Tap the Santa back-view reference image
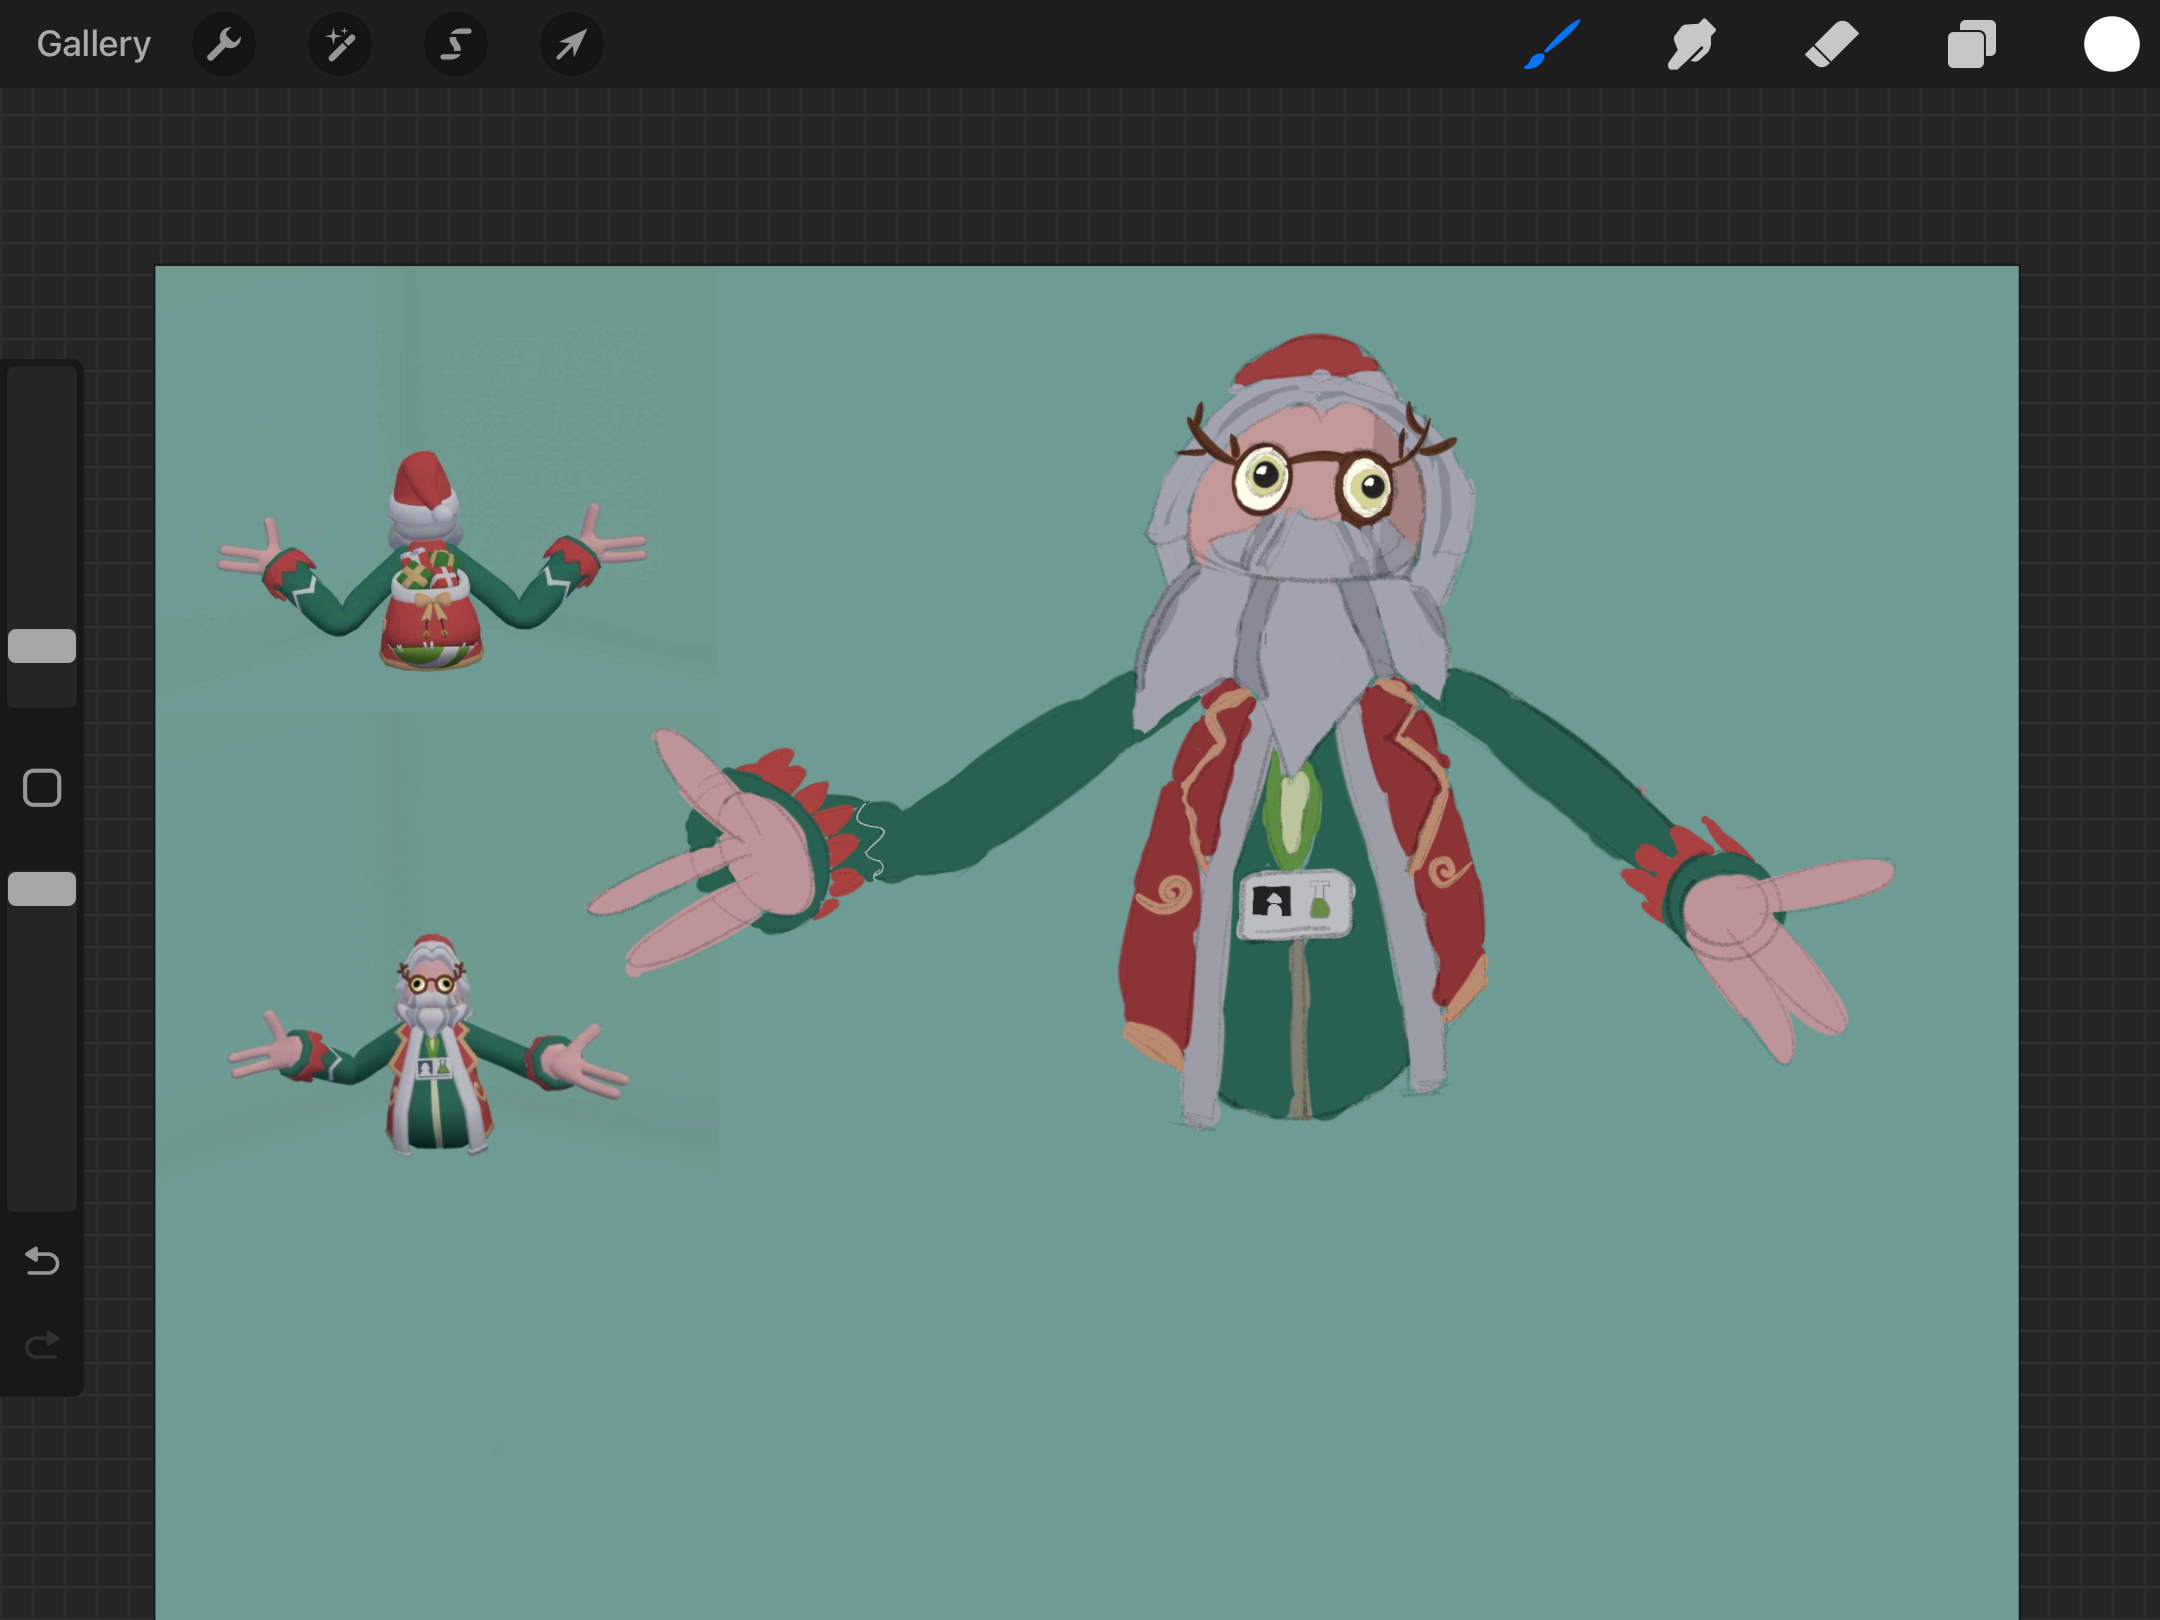 click(x=433, y=562)
